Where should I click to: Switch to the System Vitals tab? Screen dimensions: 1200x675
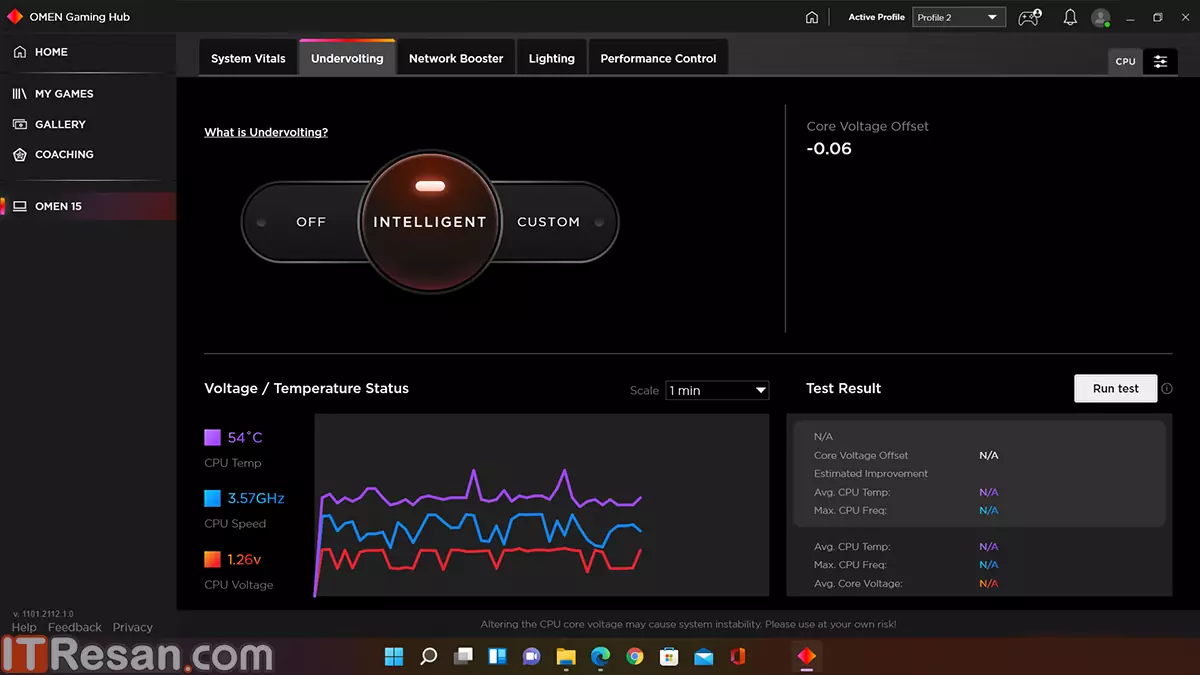[248, 58]
